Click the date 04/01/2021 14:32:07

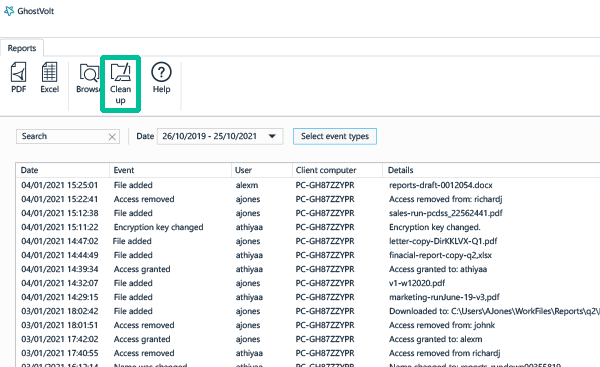60,283
